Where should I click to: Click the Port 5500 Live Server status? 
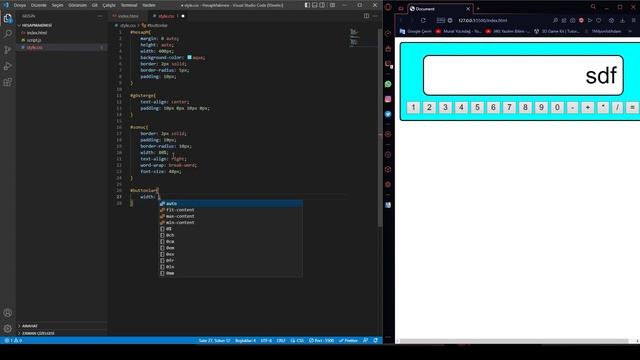[322, 340]
